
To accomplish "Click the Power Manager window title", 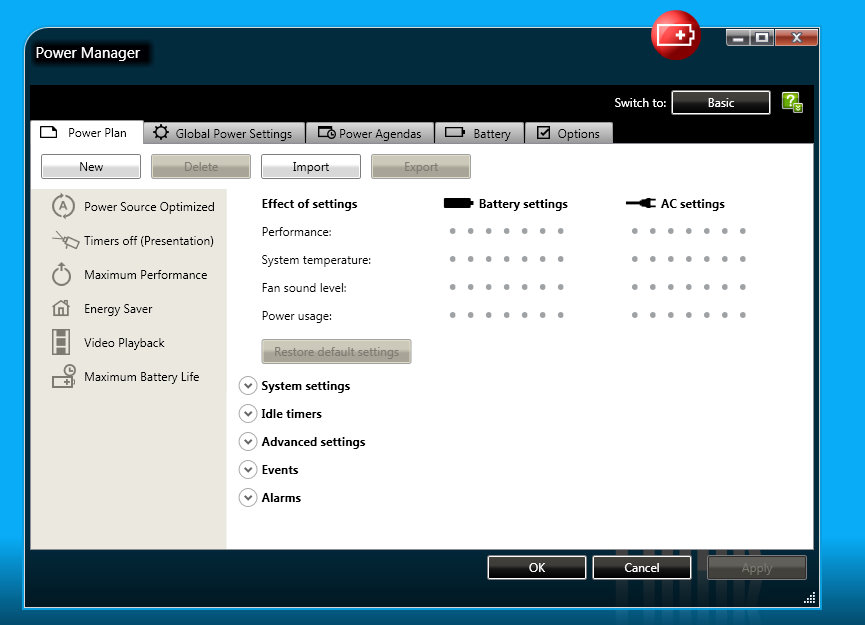I will tap(88, 53).
